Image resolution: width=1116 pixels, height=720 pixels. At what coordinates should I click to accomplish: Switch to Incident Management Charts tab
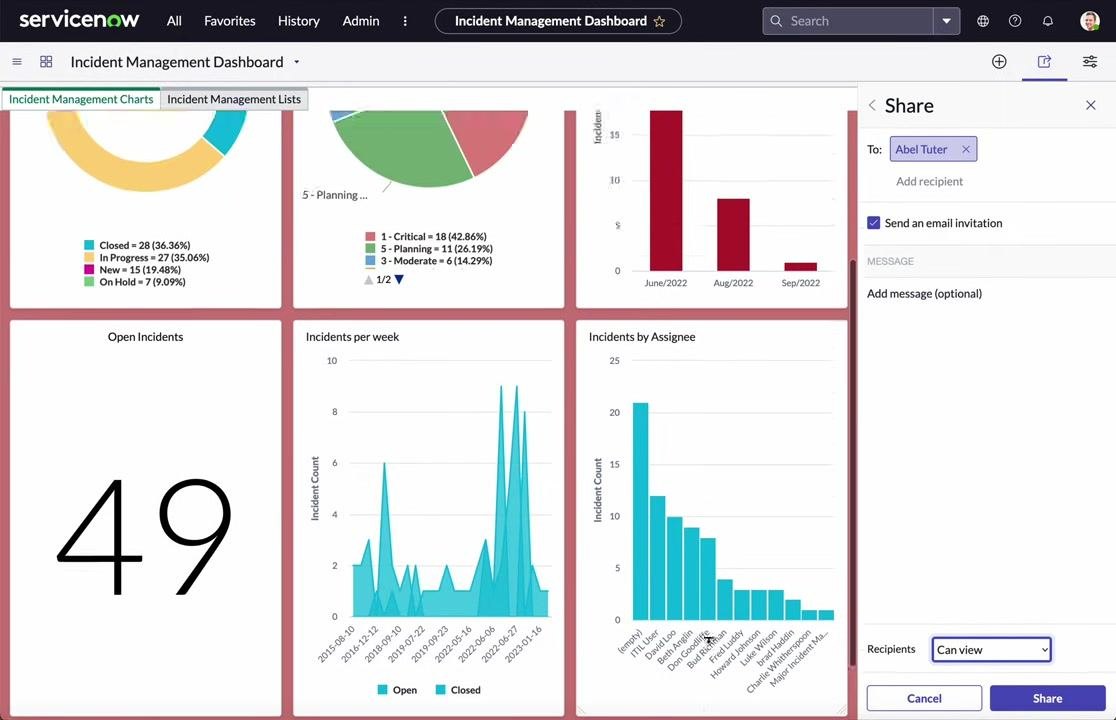click(81, 100)
